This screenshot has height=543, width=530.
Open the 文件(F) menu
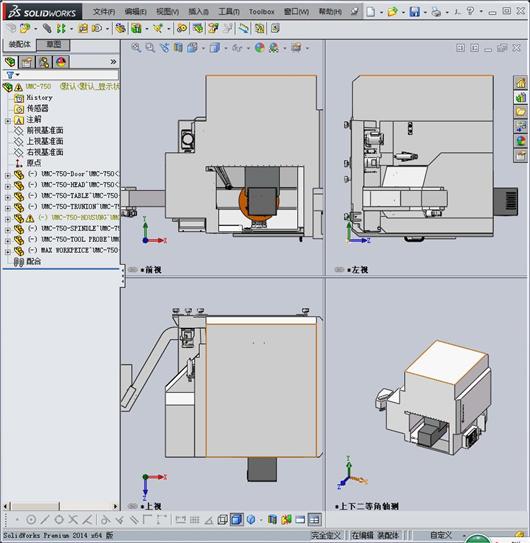104,12
